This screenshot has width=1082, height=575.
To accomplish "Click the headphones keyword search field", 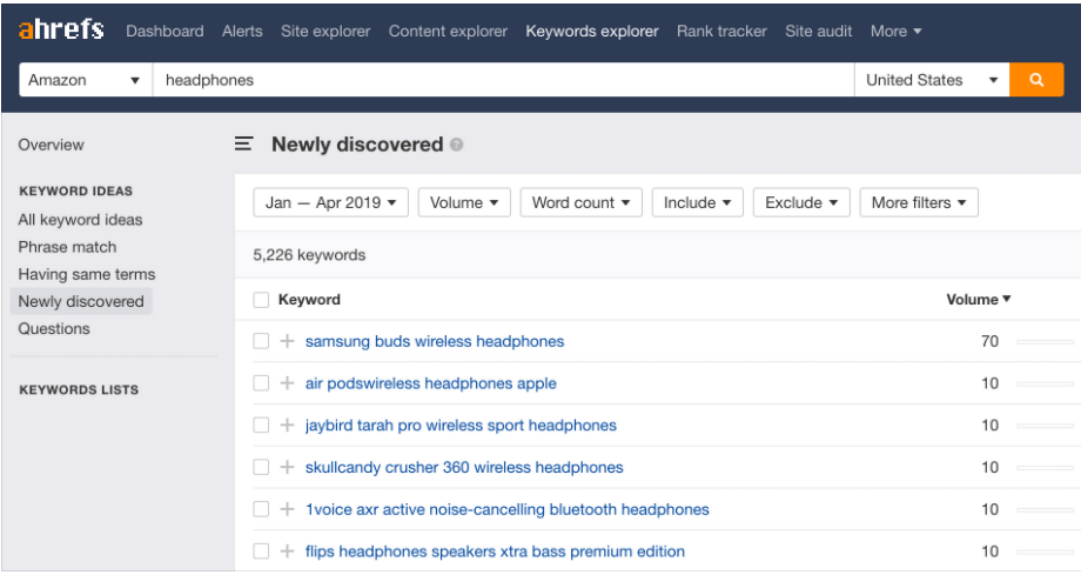I will coord(504,80).
